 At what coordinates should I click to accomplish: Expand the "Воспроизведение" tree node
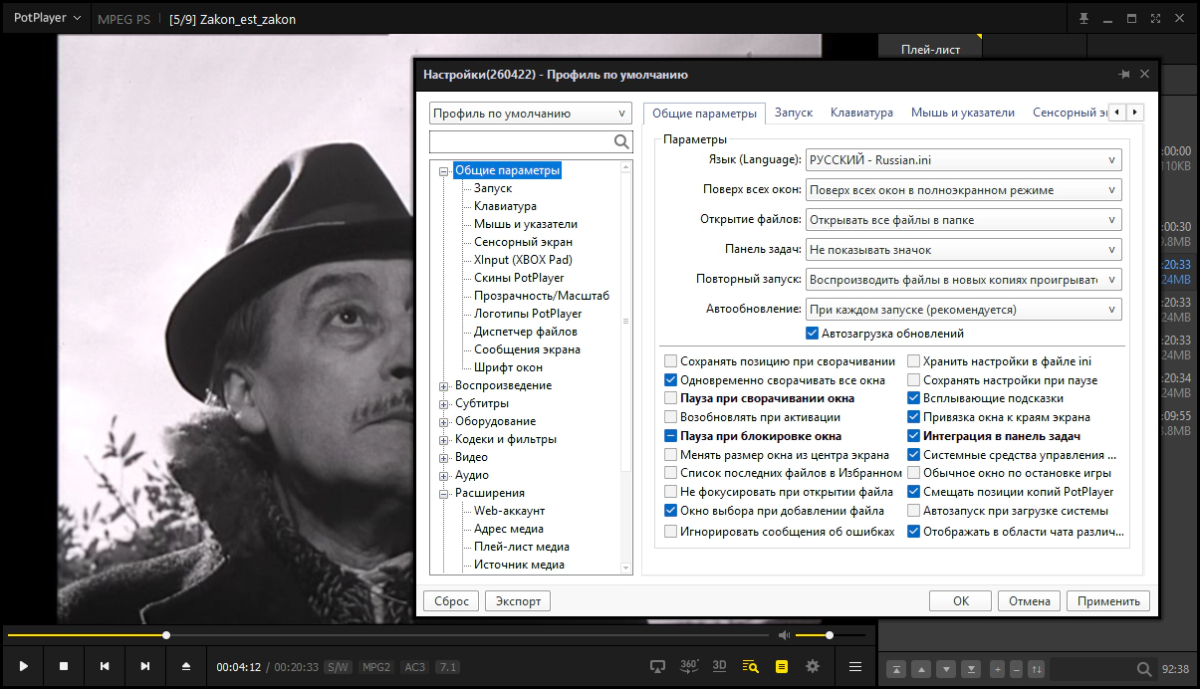coord(444,386)
